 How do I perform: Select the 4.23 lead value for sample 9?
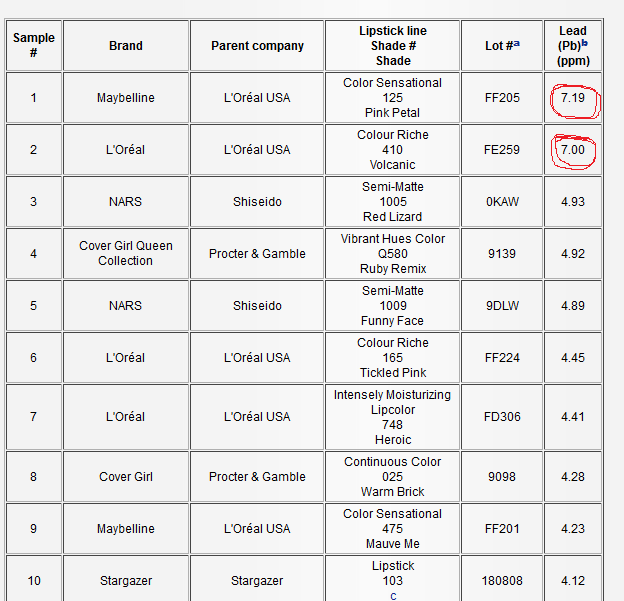coord(573,529)
